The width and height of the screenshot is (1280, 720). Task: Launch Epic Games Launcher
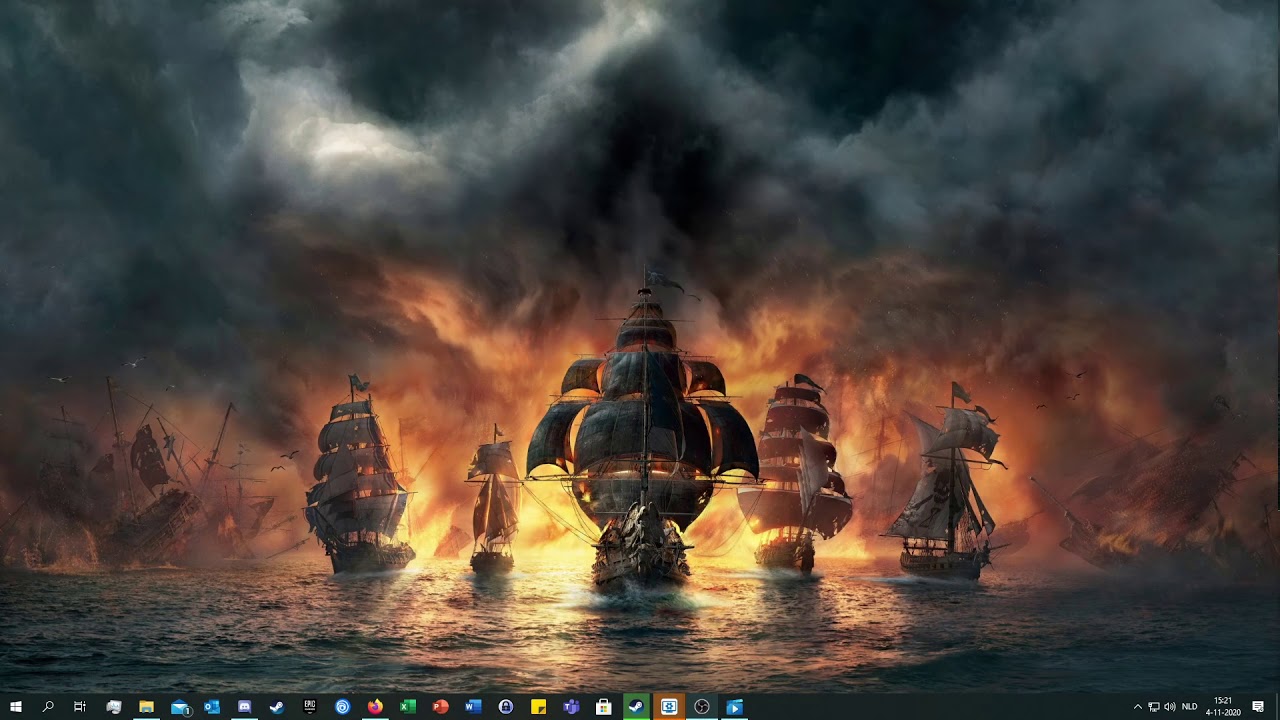(310, 707)
